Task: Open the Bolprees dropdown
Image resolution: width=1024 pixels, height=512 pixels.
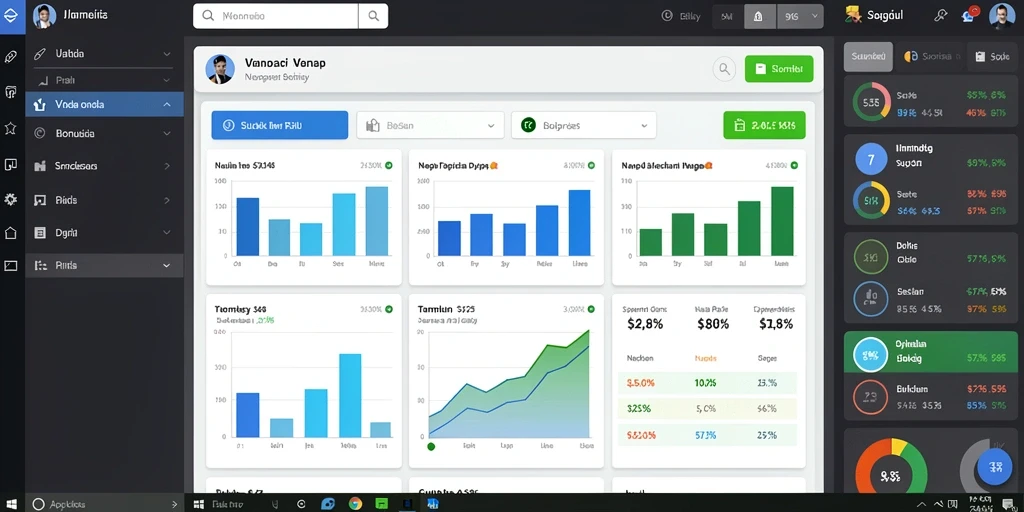Action: click(584, 125)
